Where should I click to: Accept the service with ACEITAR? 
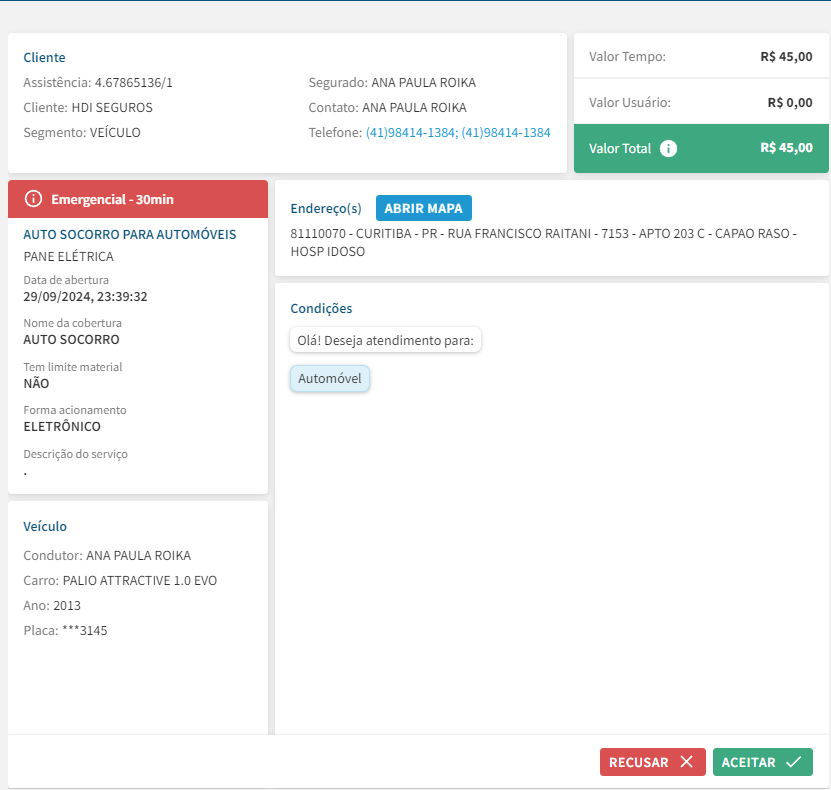762,762
